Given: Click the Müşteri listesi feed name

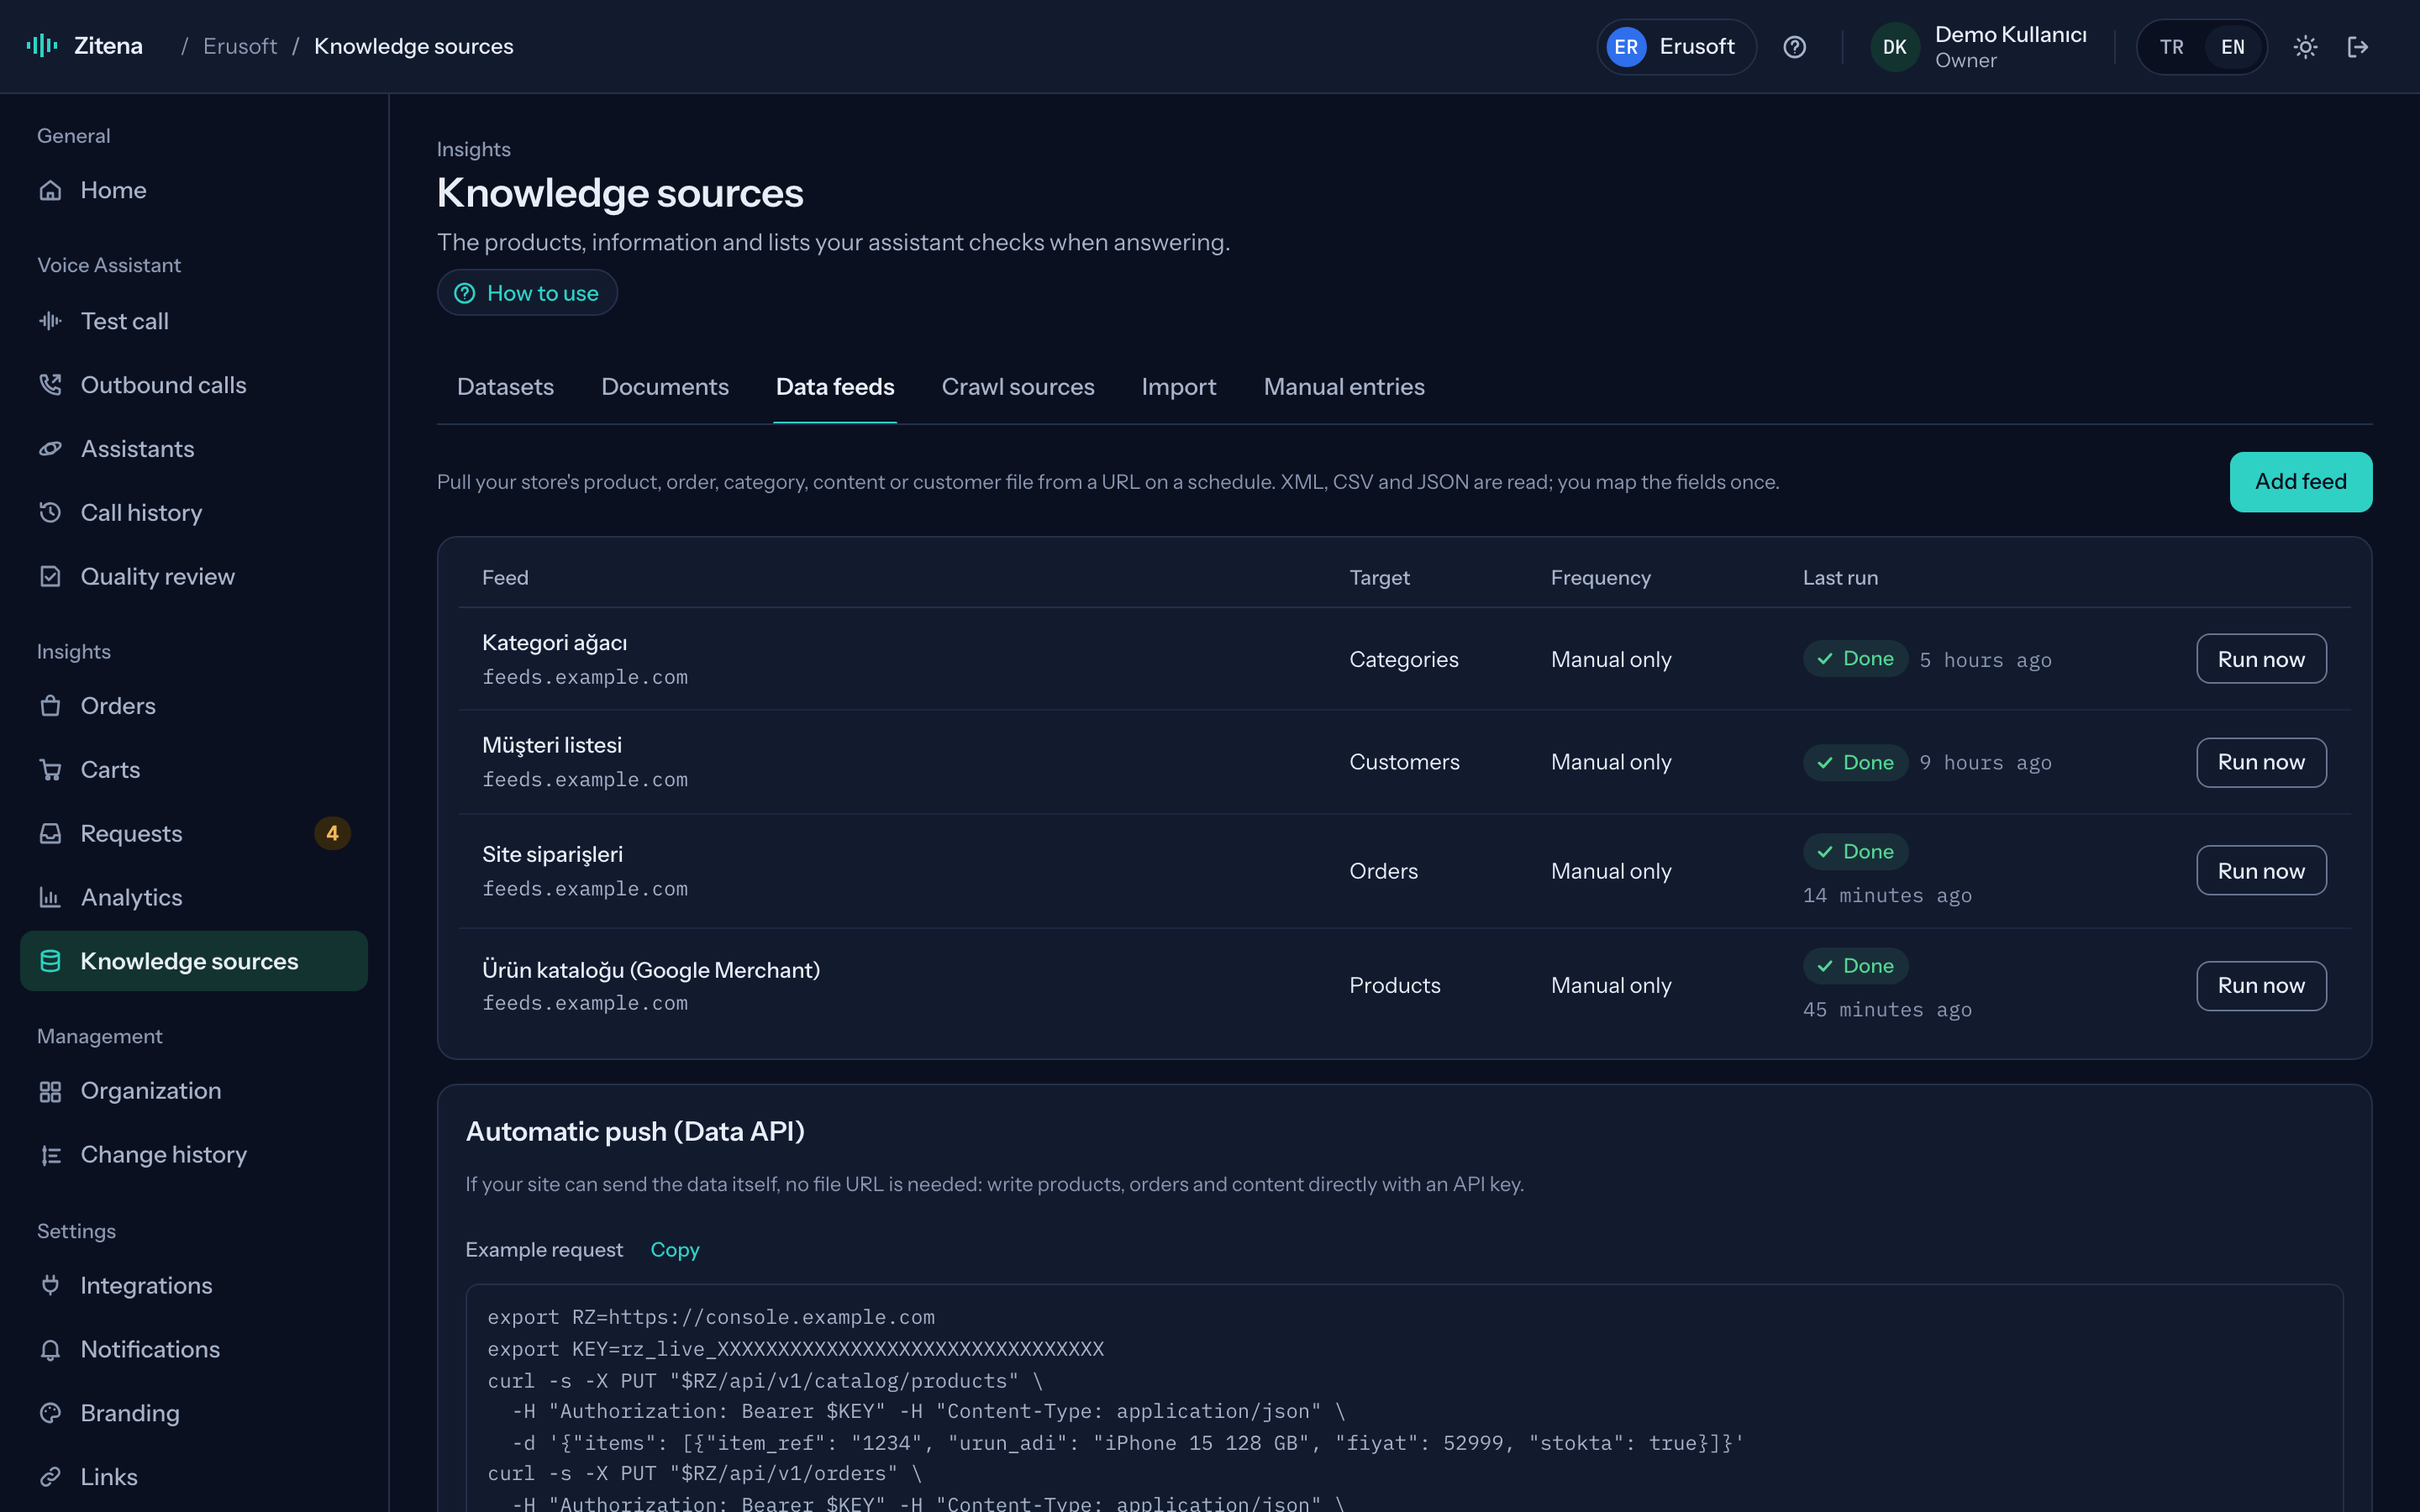Looking at the screenshot, I should [552, 745].
